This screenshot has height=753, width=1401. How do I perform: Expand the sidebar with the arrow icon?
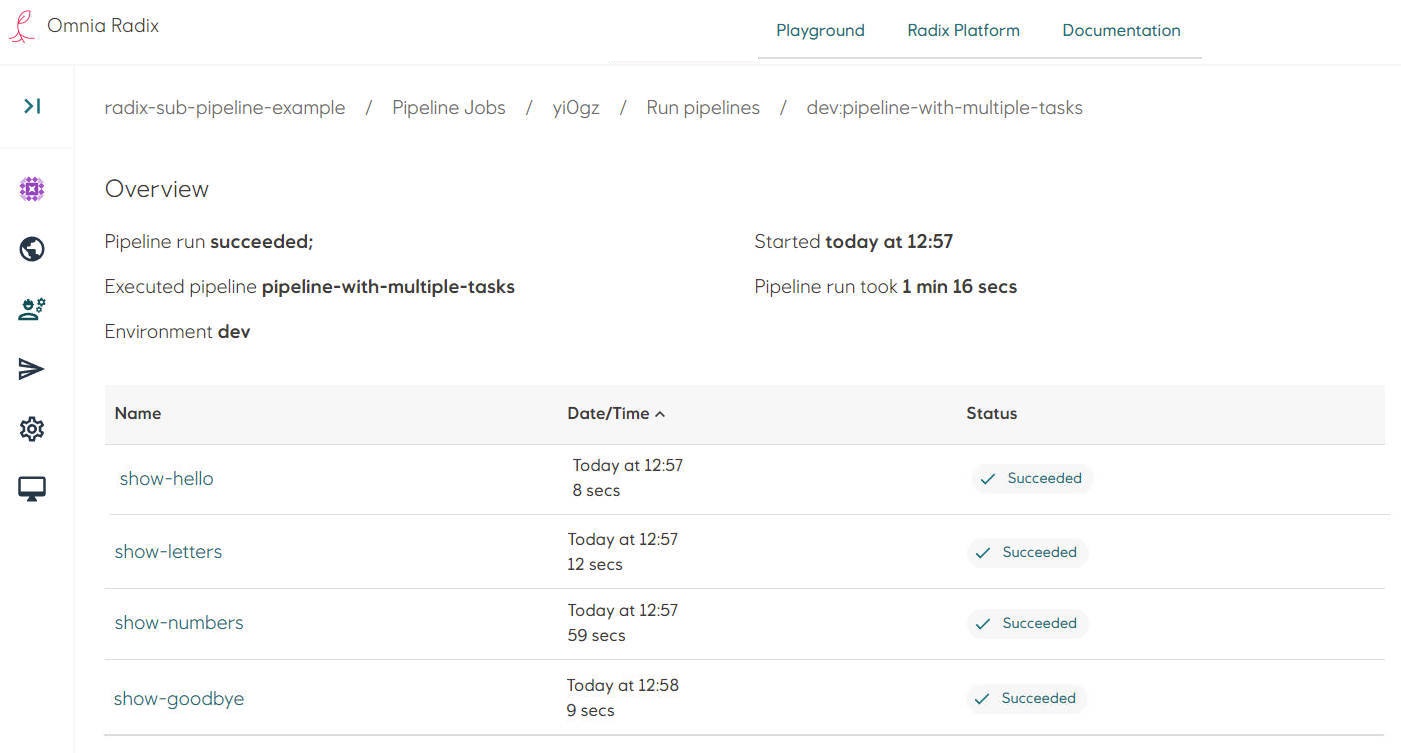click(32, 106)
